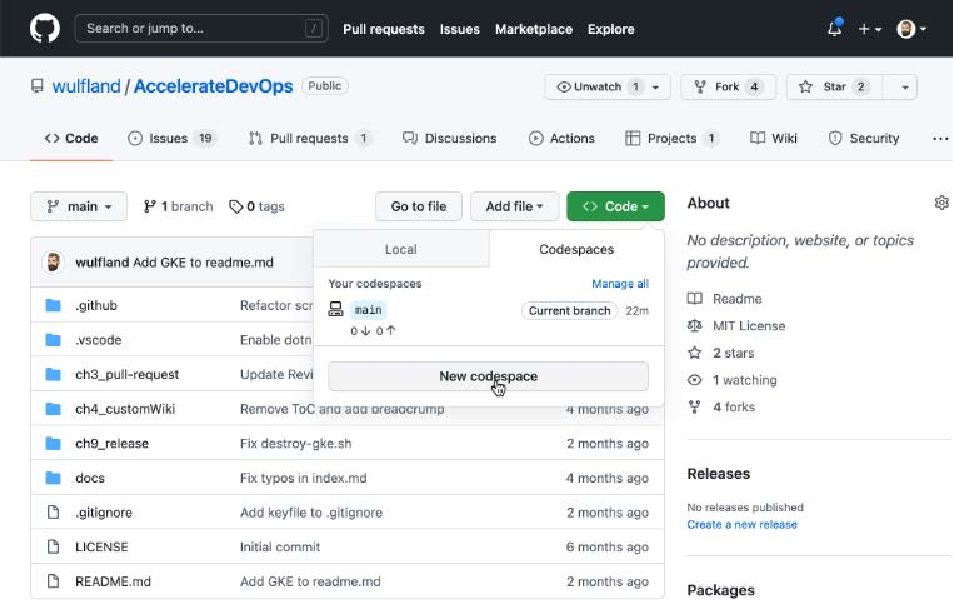Open the GitHub home logo
953x605 pixels.
click(45, 29)
